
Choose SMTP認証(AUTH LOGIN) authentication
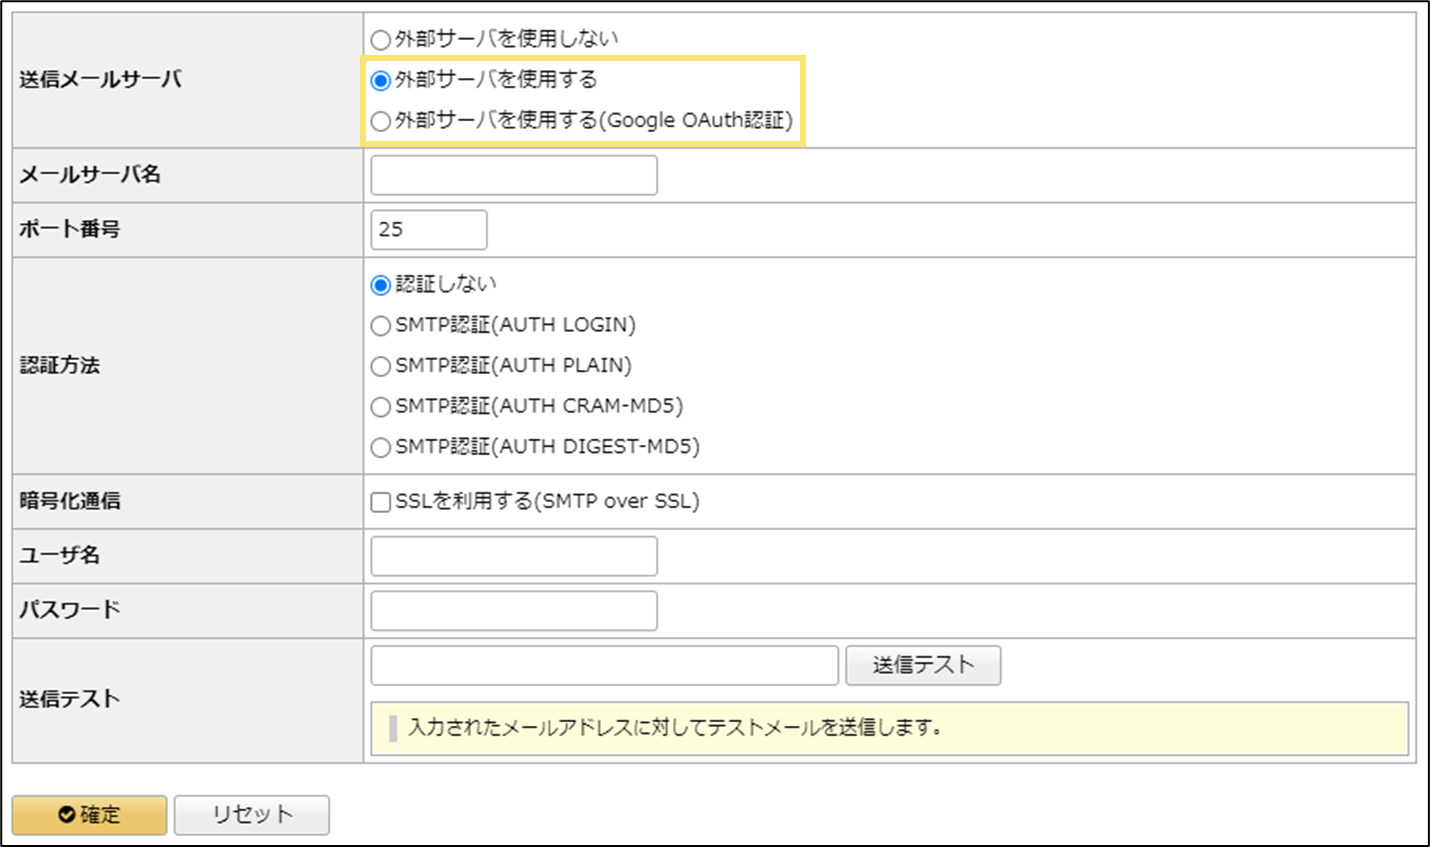[380, 325]
